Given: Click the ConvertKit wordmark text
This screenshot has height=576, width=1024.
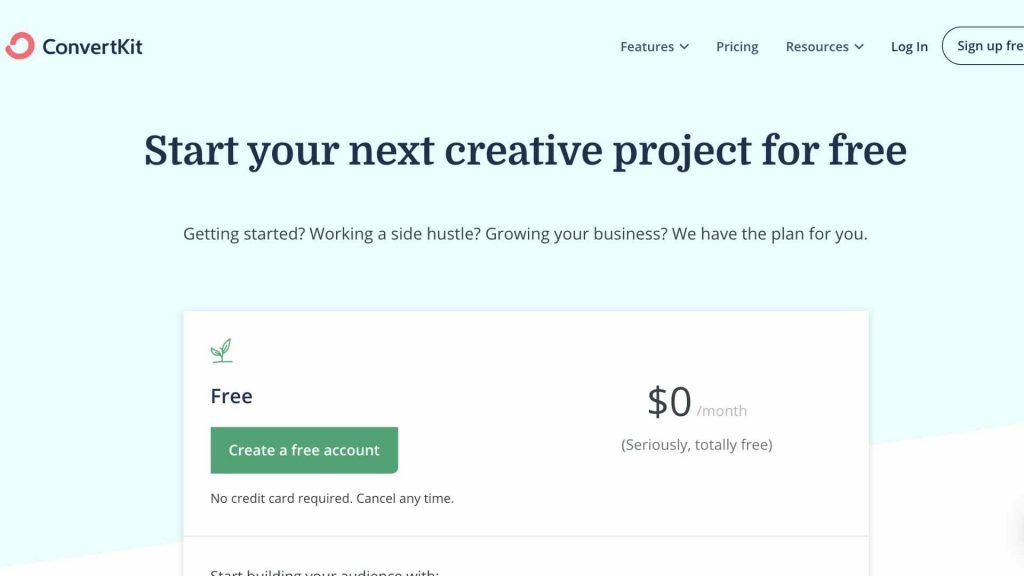Looking at the screenshot, I should [x=92, y=46].
